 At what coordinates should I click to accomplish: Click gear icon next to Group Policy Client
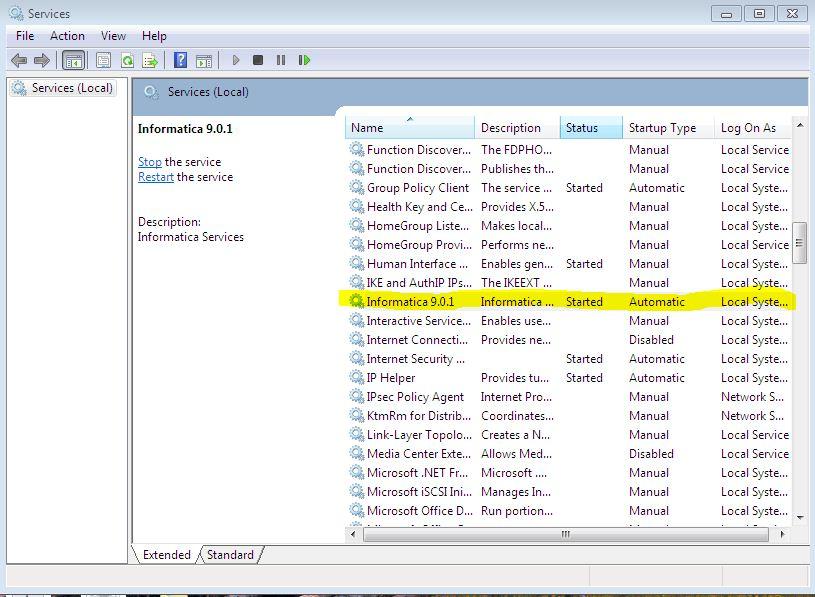pyautogui.click(x=357, y=187)
